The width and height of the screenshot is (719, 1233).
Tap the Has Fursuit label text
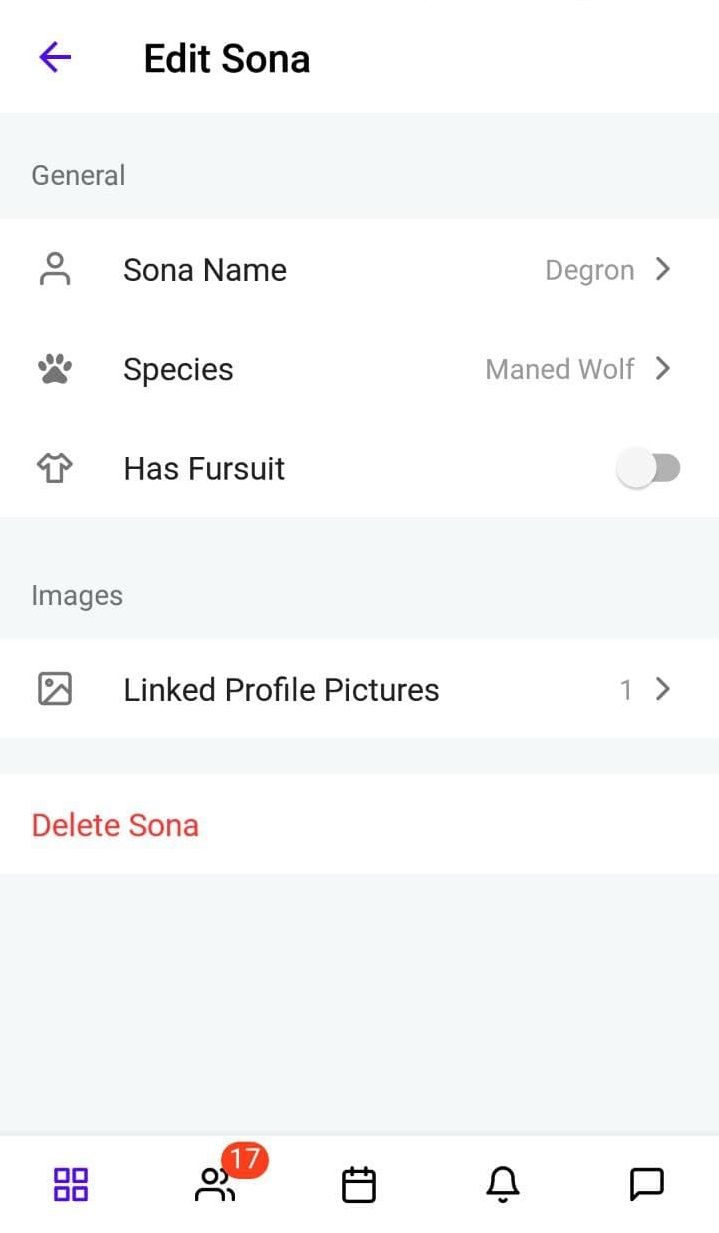(x=204, y=469)
